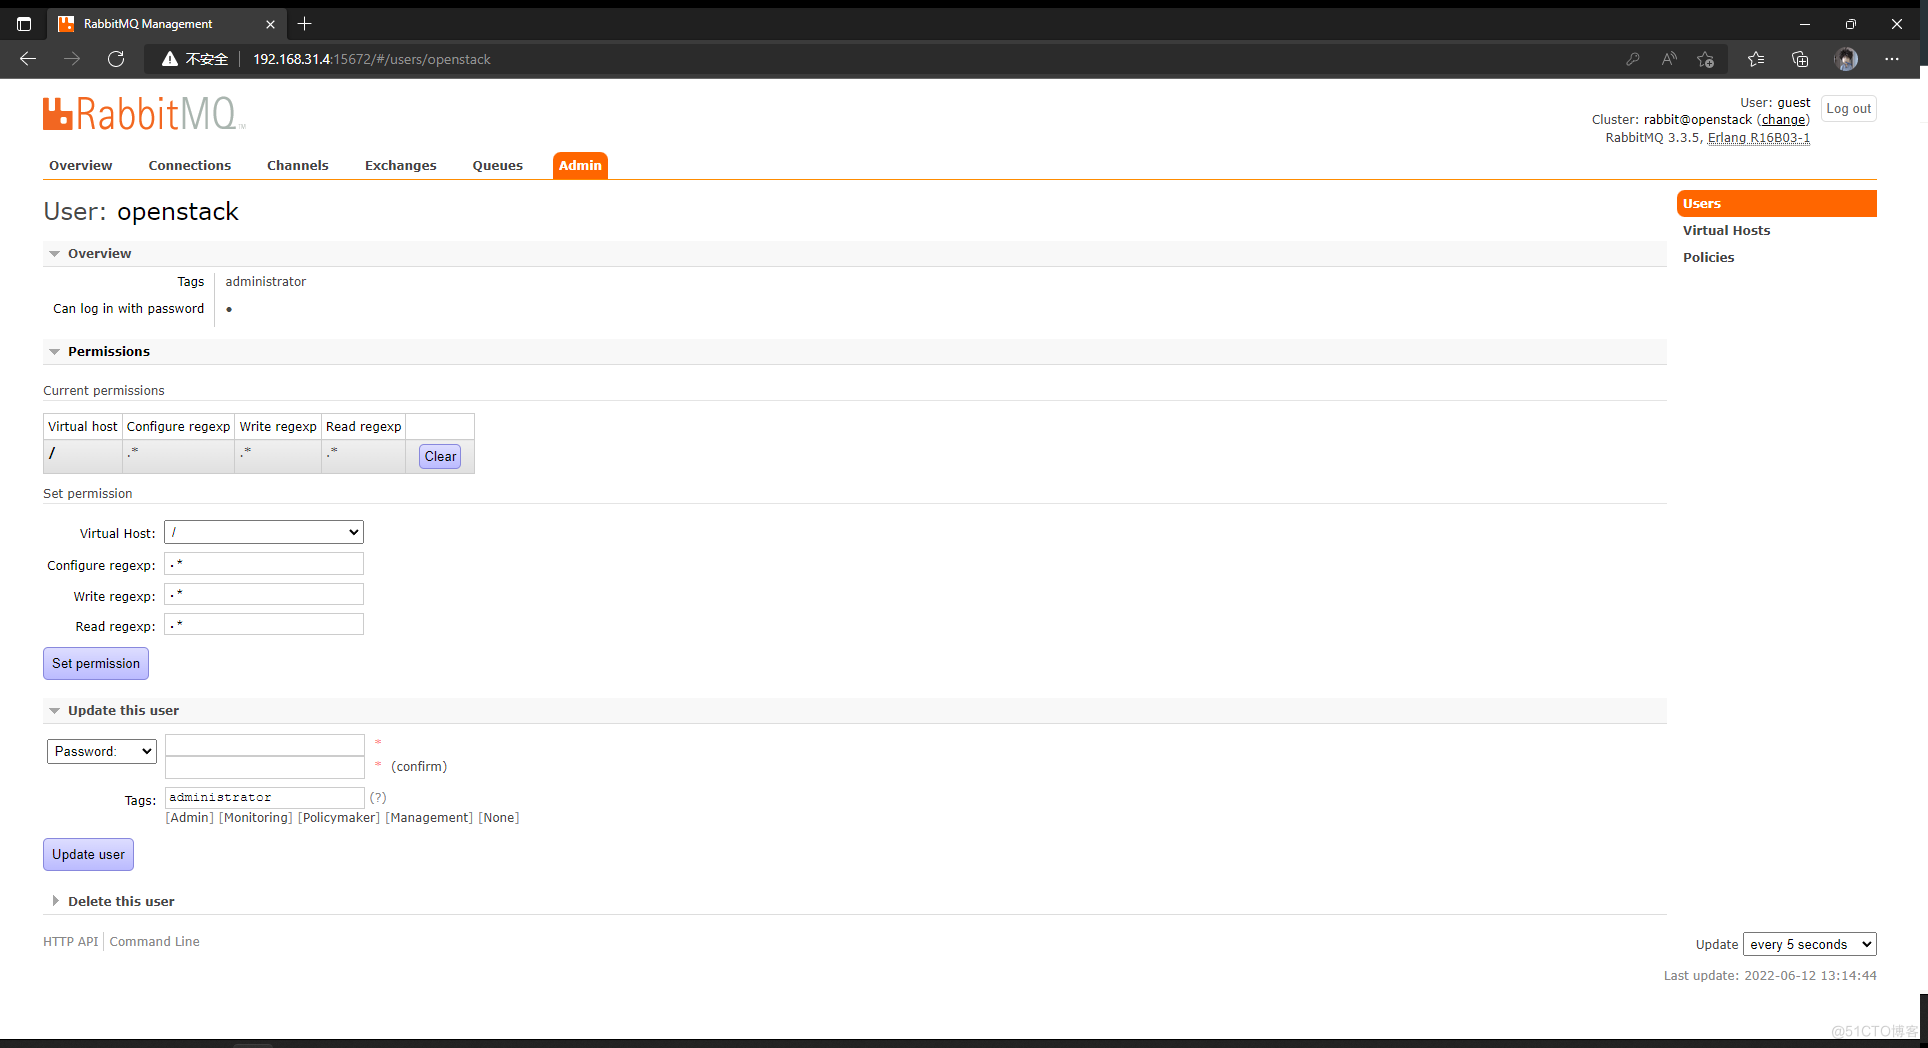Click the 'administrator' tag value in Overview
Viewport: 1928px width, 1048px height.
(265, 281)
